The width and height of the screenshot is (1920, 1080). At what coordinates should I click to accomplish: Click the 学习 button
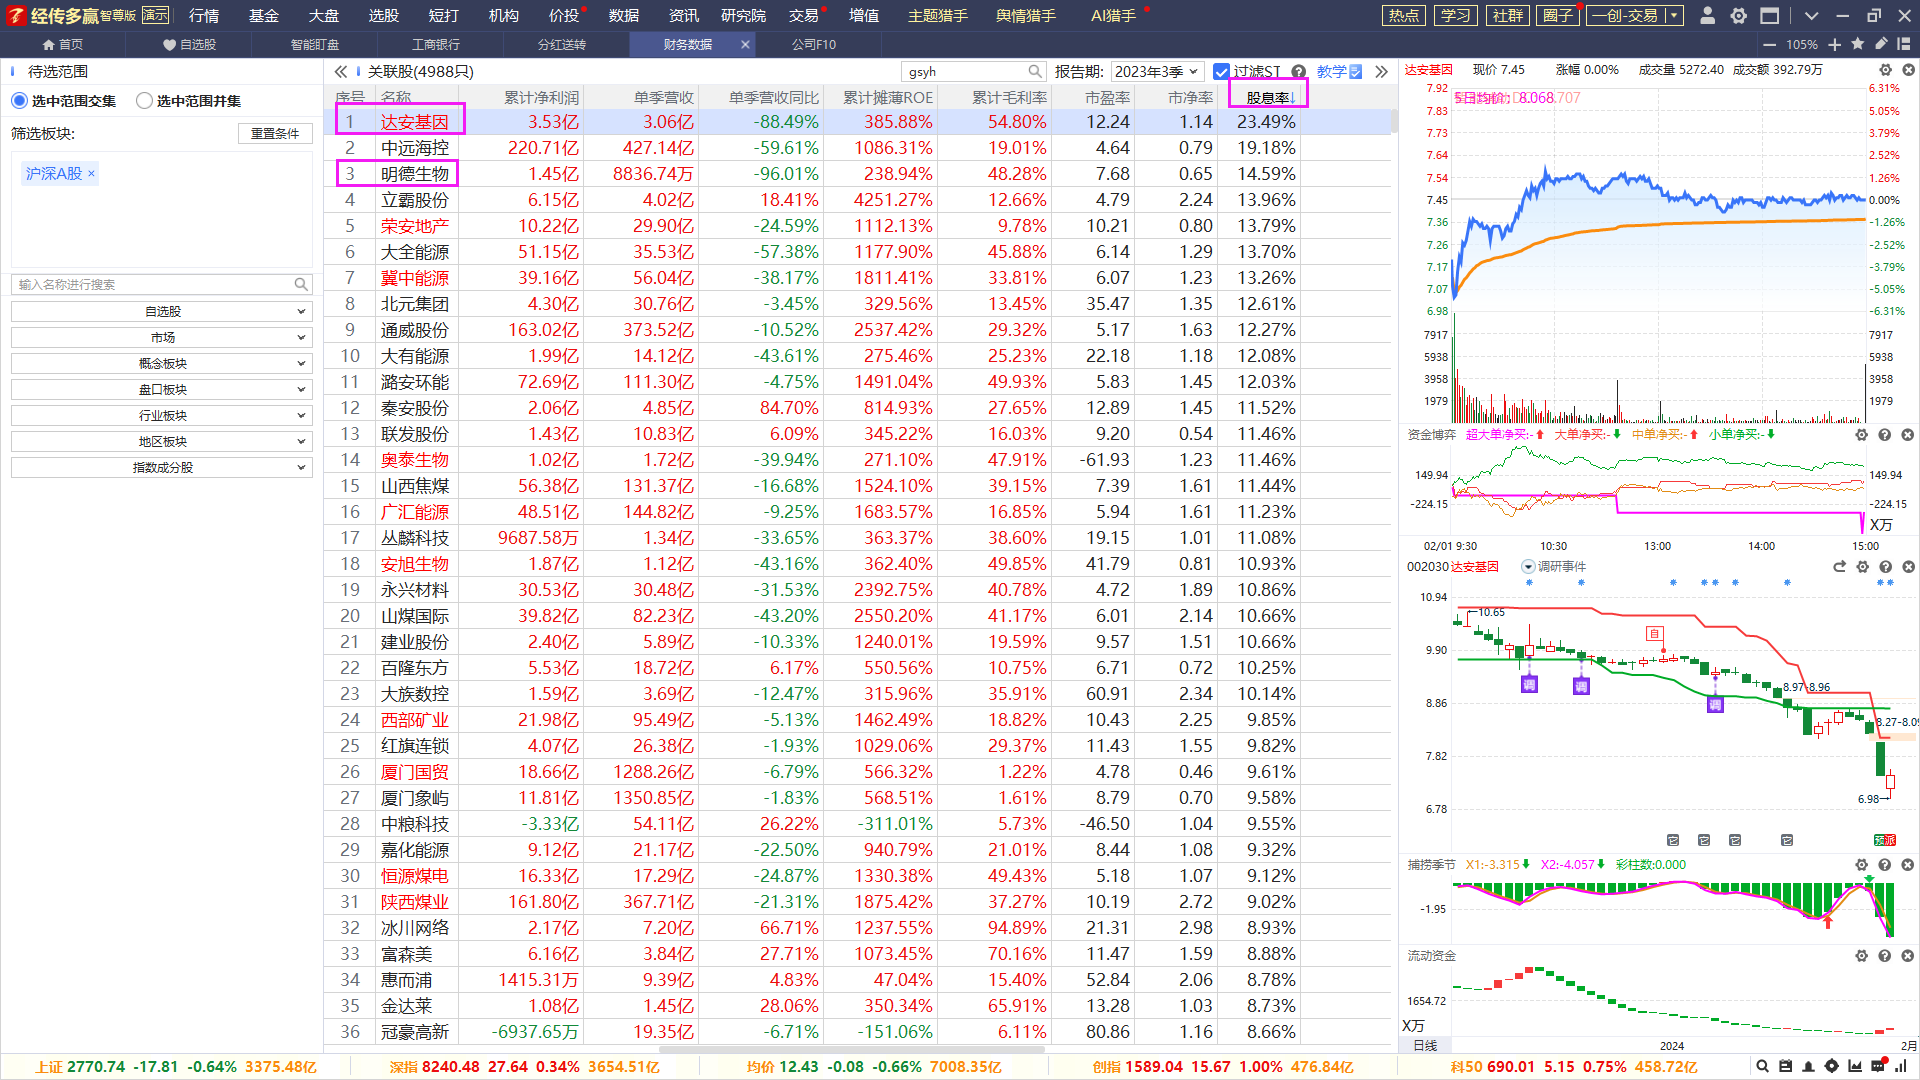pos(1456,15)
